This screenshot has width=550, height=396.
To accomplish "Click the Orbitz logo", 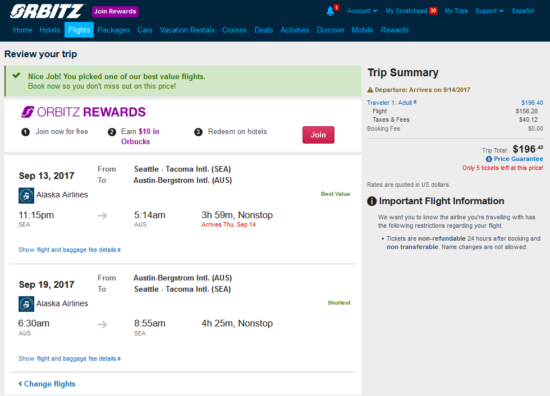I will click(47, 11).
